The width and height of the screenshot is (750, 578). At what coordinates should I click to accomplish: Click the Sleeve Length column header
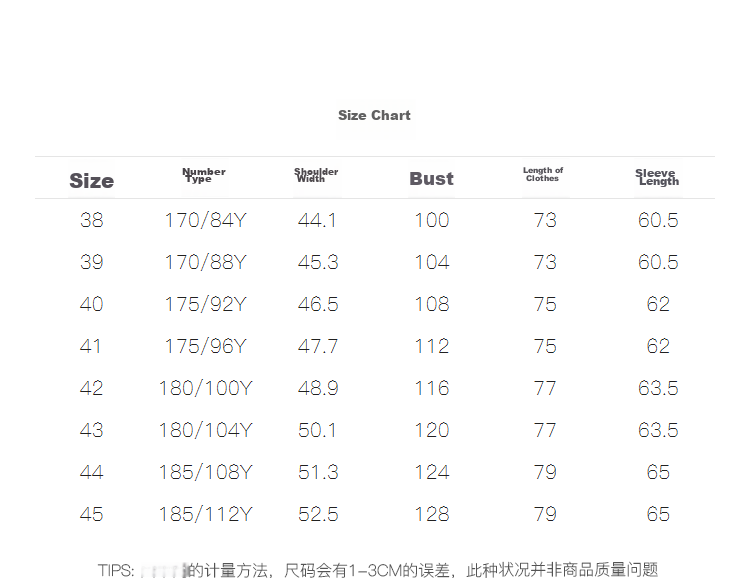tap(657, 178)
